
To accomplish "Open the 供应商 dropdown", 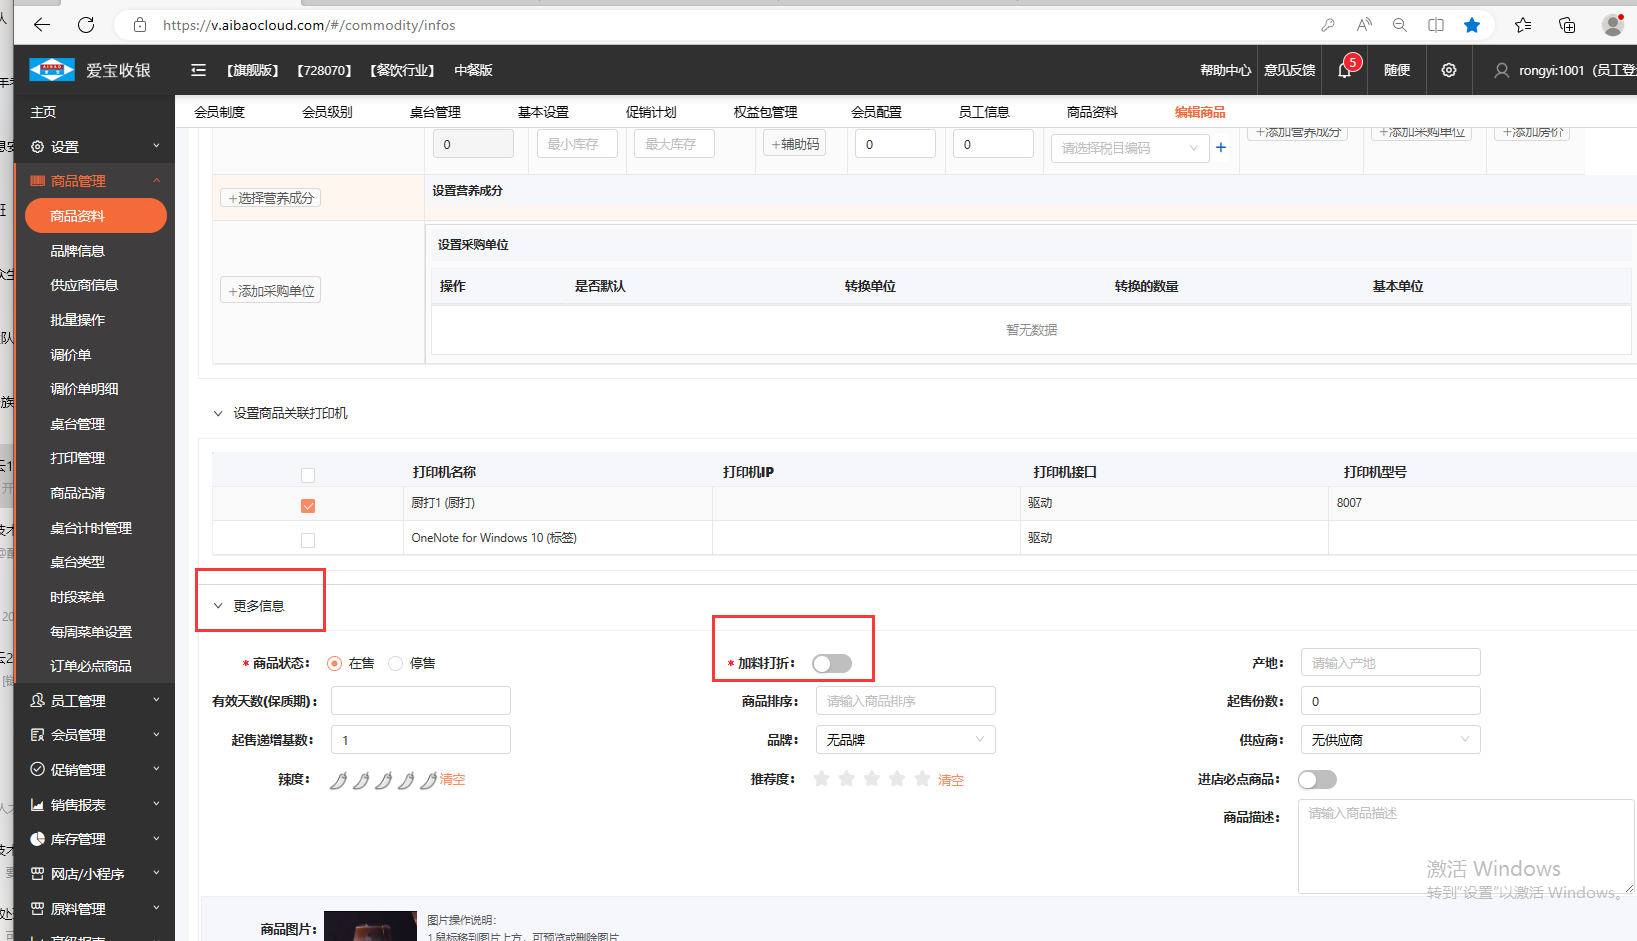I will pyautogui.click(x=1389, y=740).
